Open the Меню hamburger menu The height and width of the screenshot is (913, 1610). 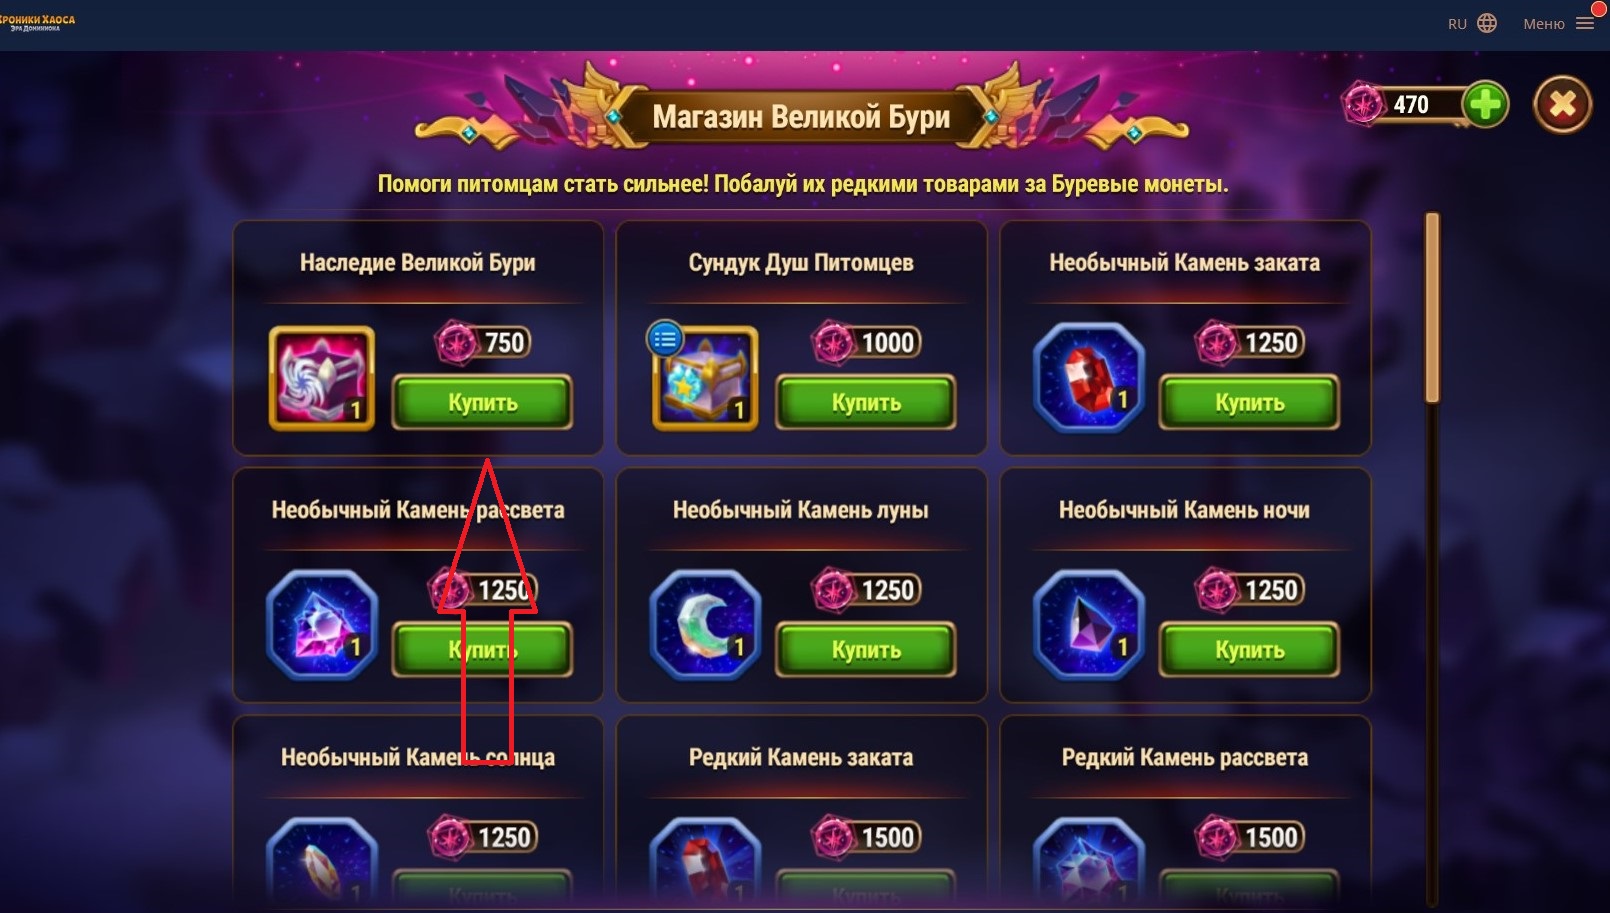pos(1558,23)
